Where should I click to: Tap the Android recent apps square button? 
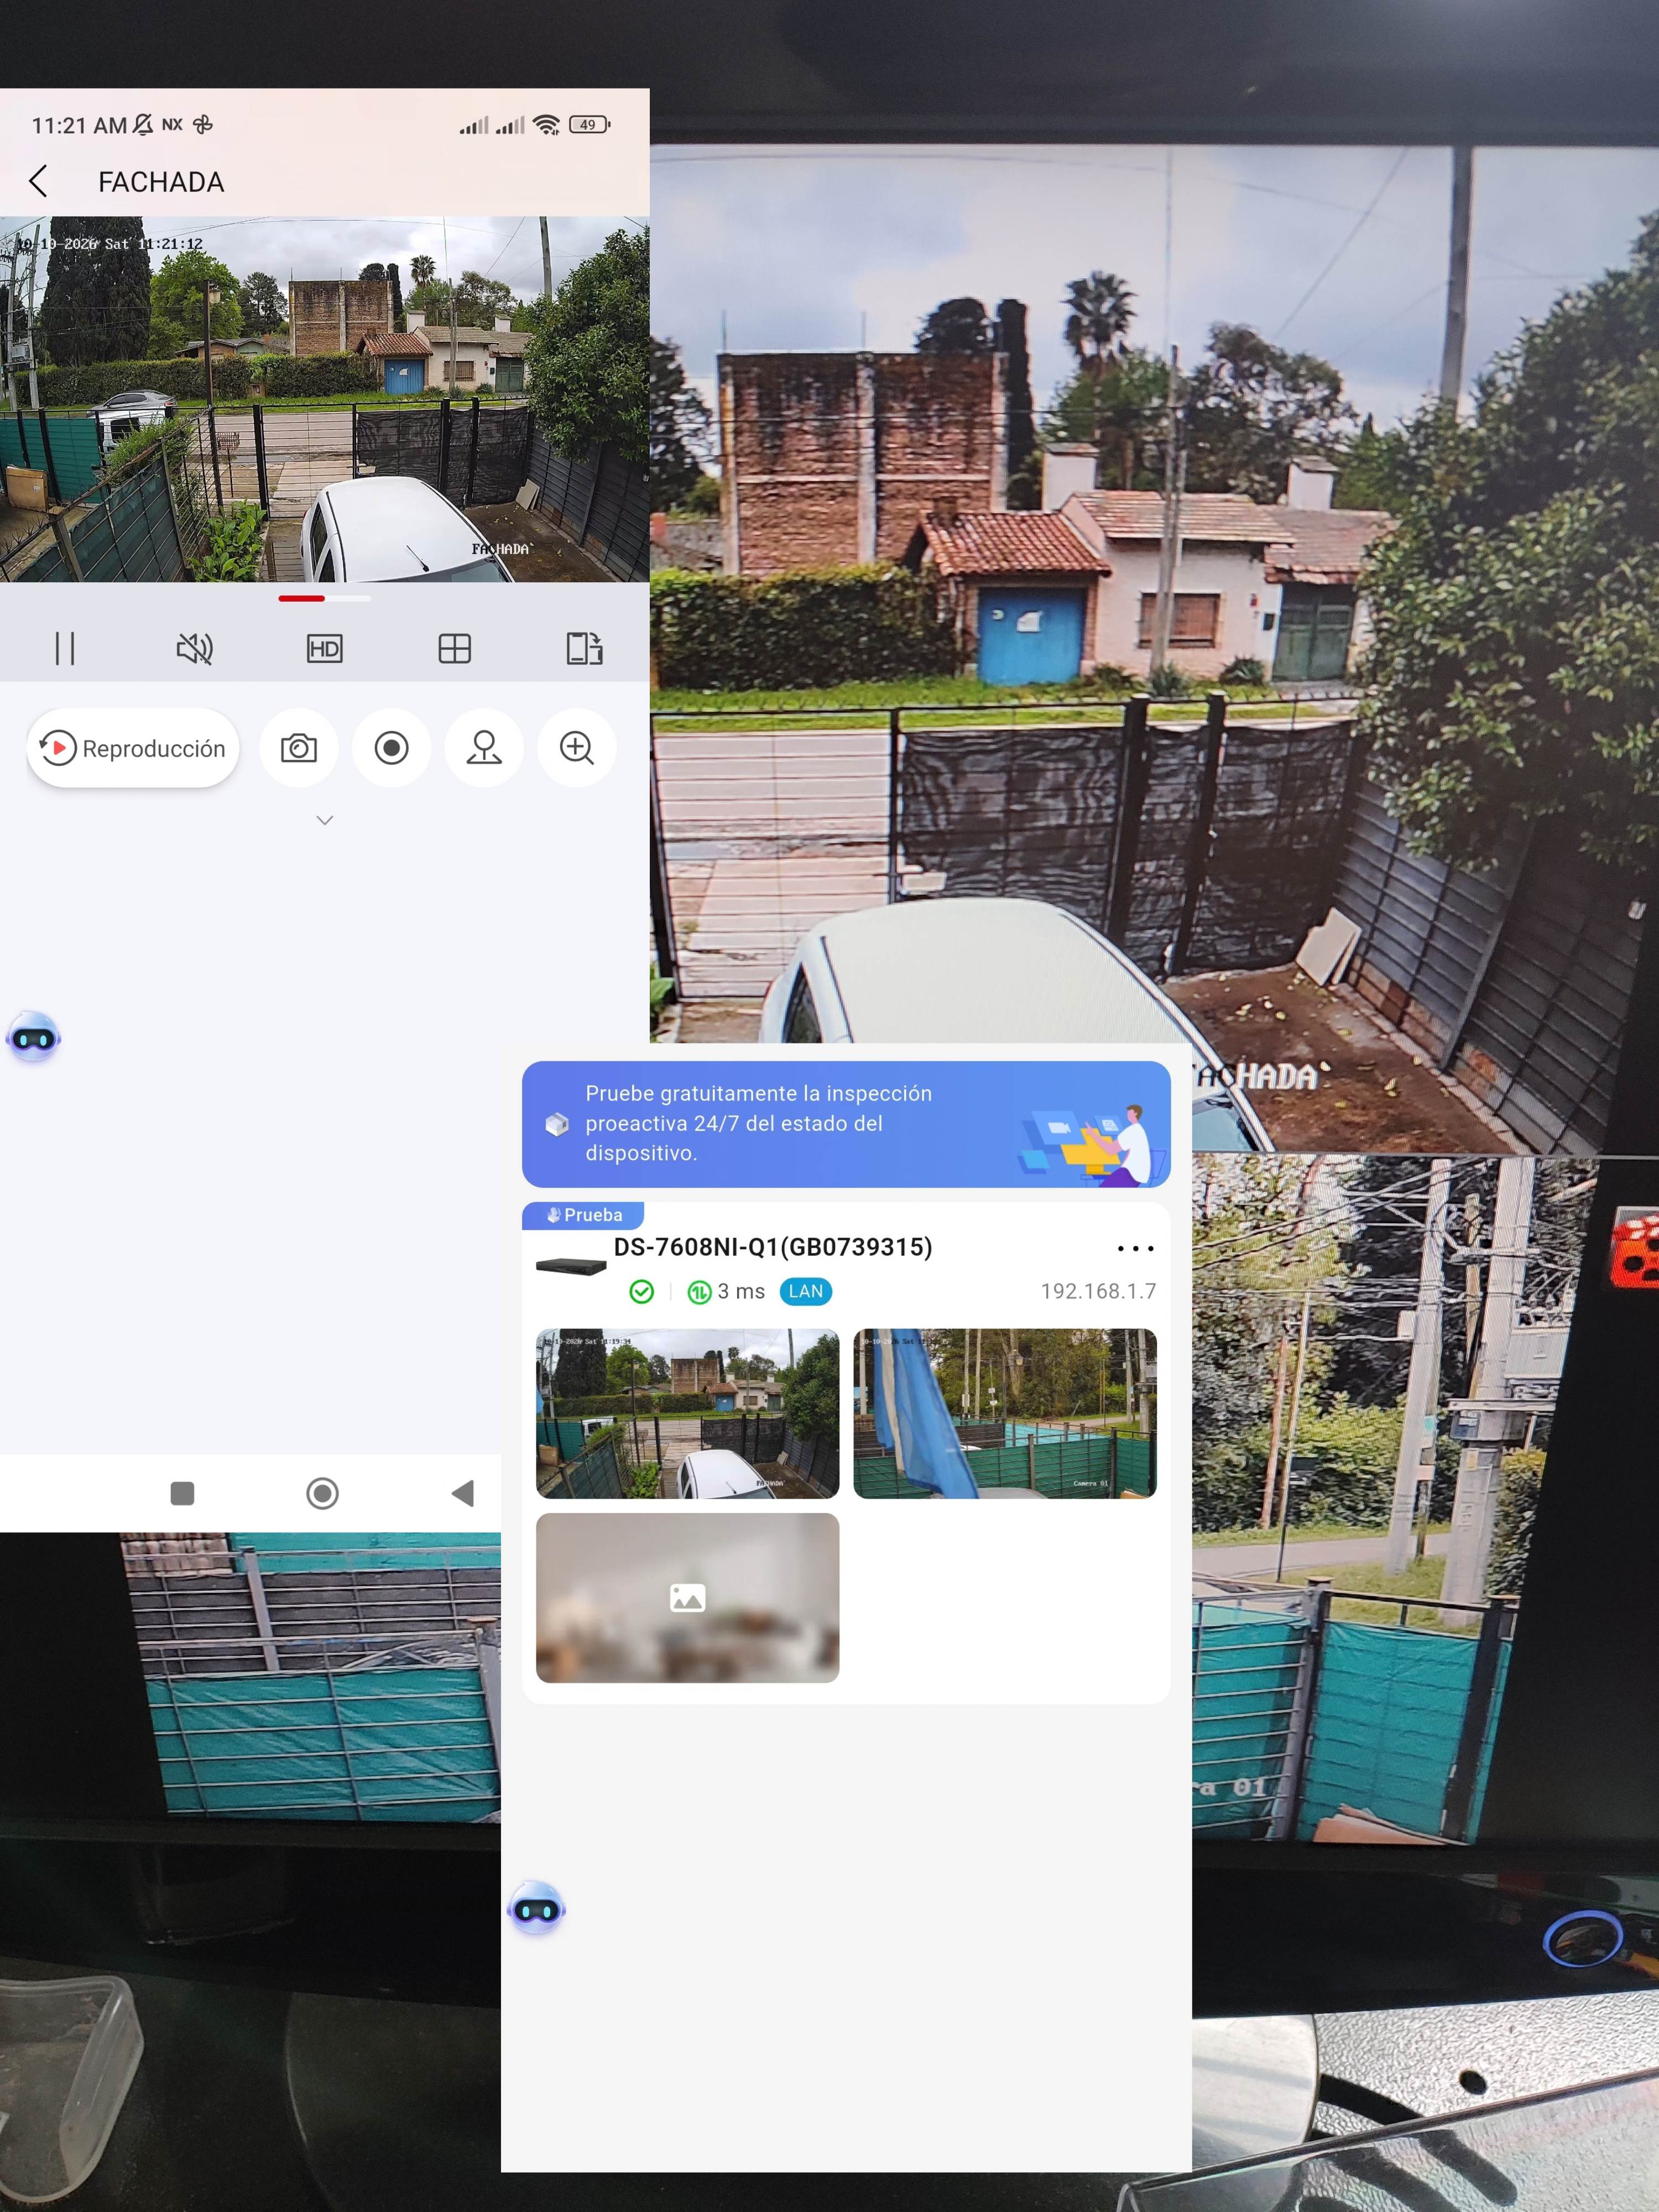pyautogui.click(x=182, y=1493)
